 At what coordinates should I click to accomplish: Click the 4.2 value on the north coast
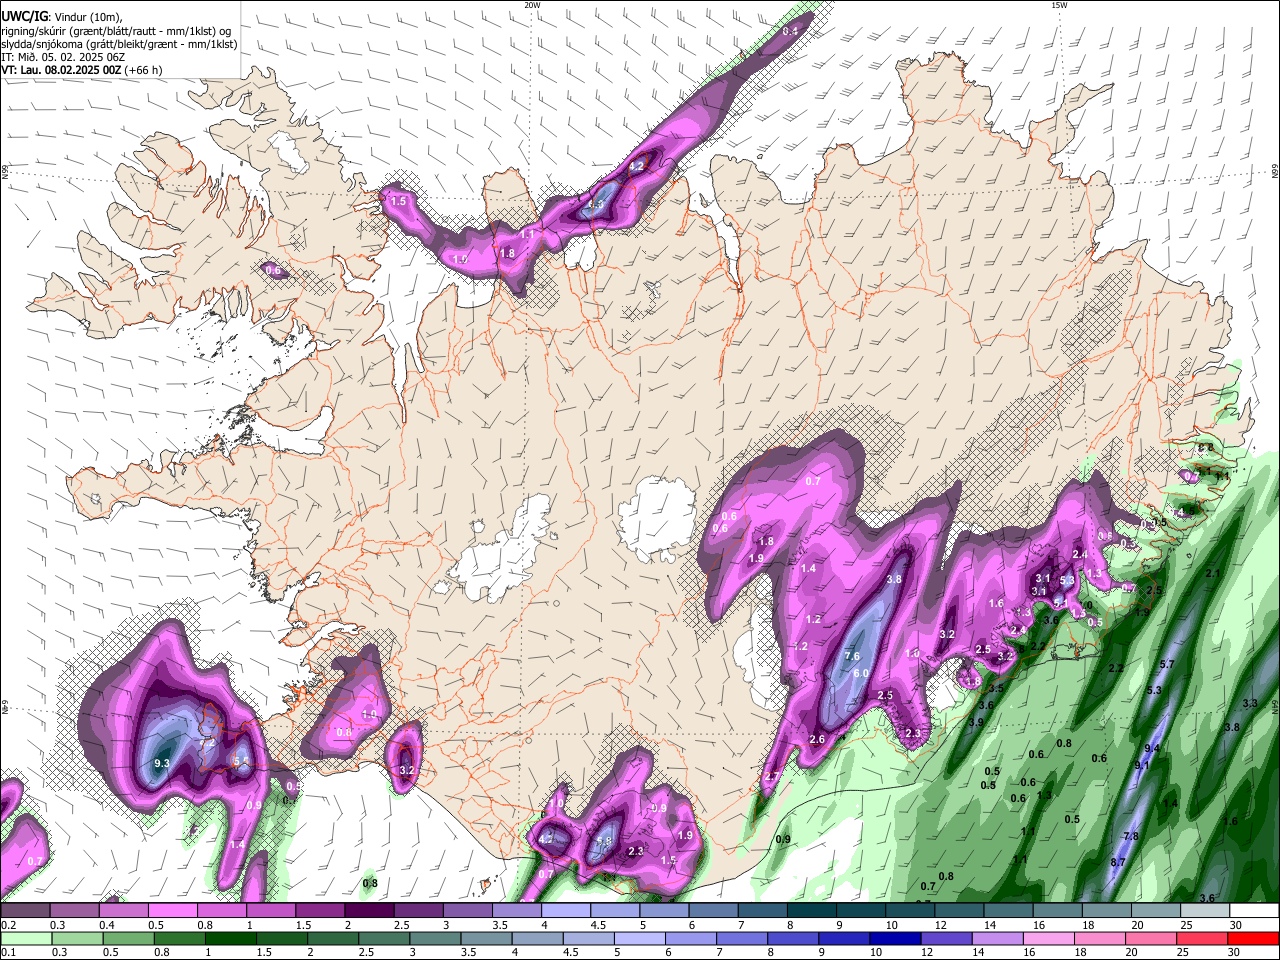pos(636,166)
